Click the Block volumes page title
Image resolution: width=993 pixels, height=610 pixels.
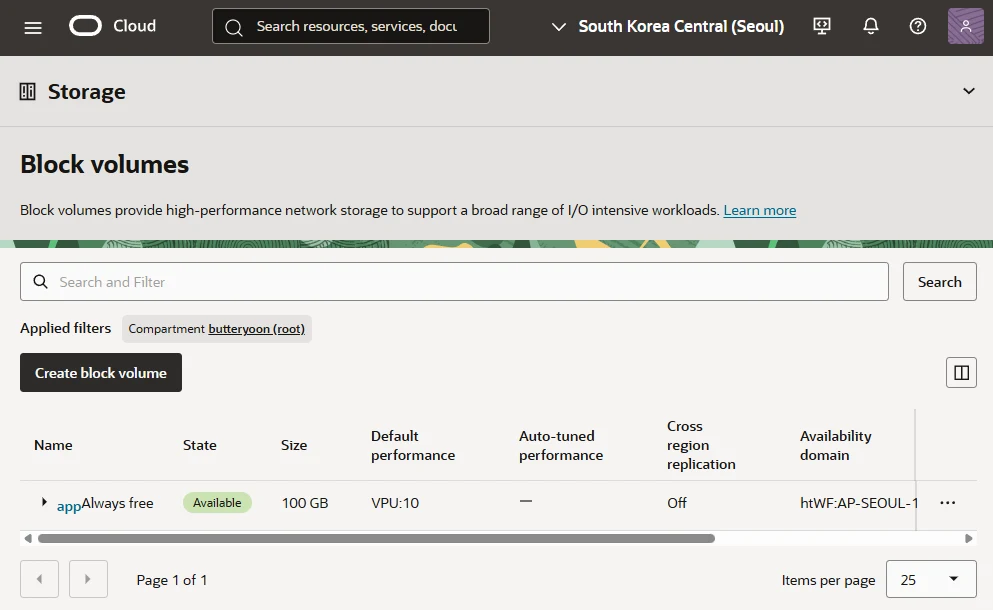click(x=104, y=164)
